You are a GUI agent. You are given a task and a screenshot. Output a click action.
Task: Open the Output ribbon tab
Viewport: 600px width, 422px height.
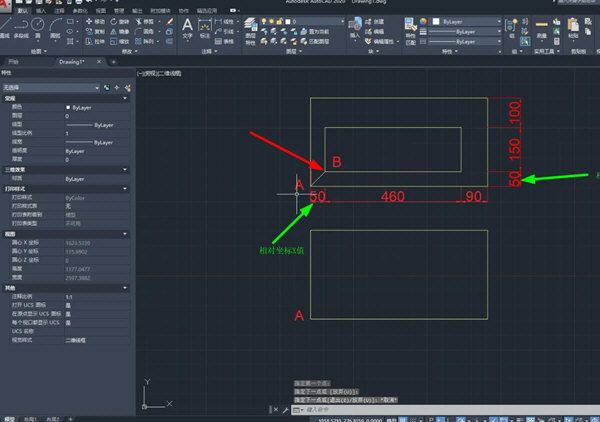pyautogui.click(x=137, y=11)
